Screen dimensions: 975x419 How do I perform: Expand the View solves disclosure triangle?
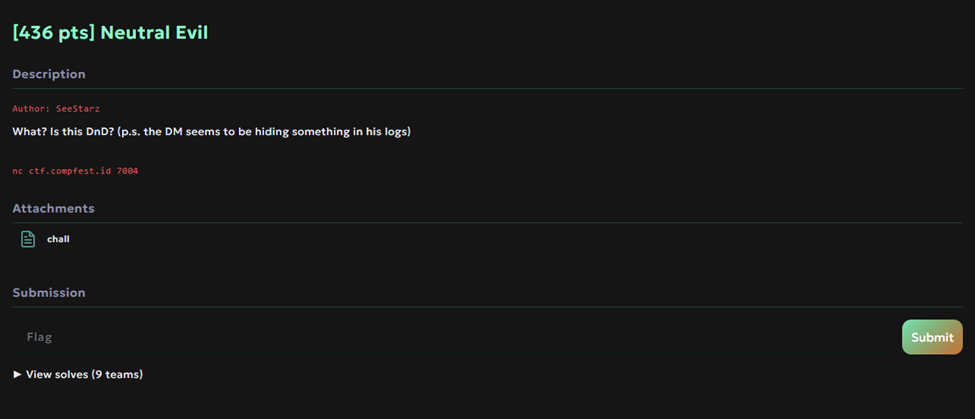click(x=17, y=374)
